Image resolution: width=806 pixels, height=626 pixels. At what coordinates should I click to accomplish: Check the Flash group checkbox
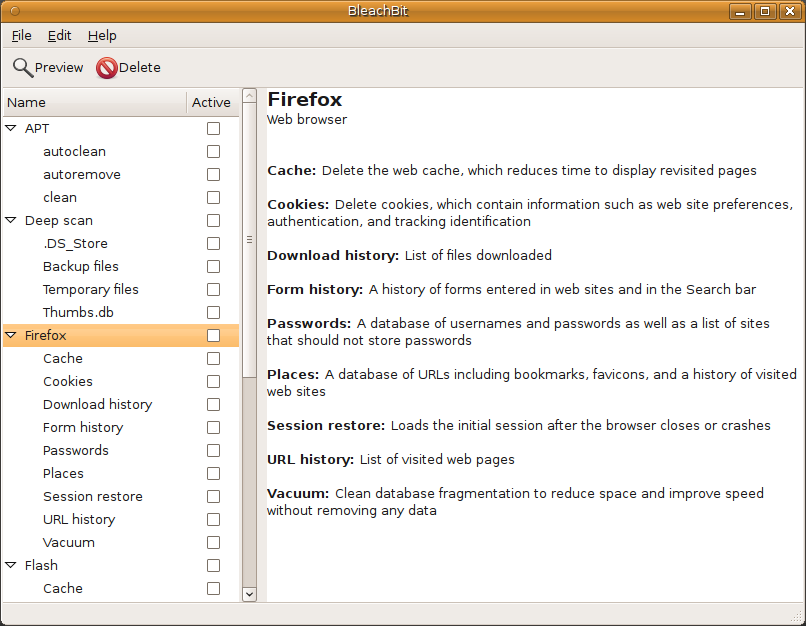pos(213,565)
